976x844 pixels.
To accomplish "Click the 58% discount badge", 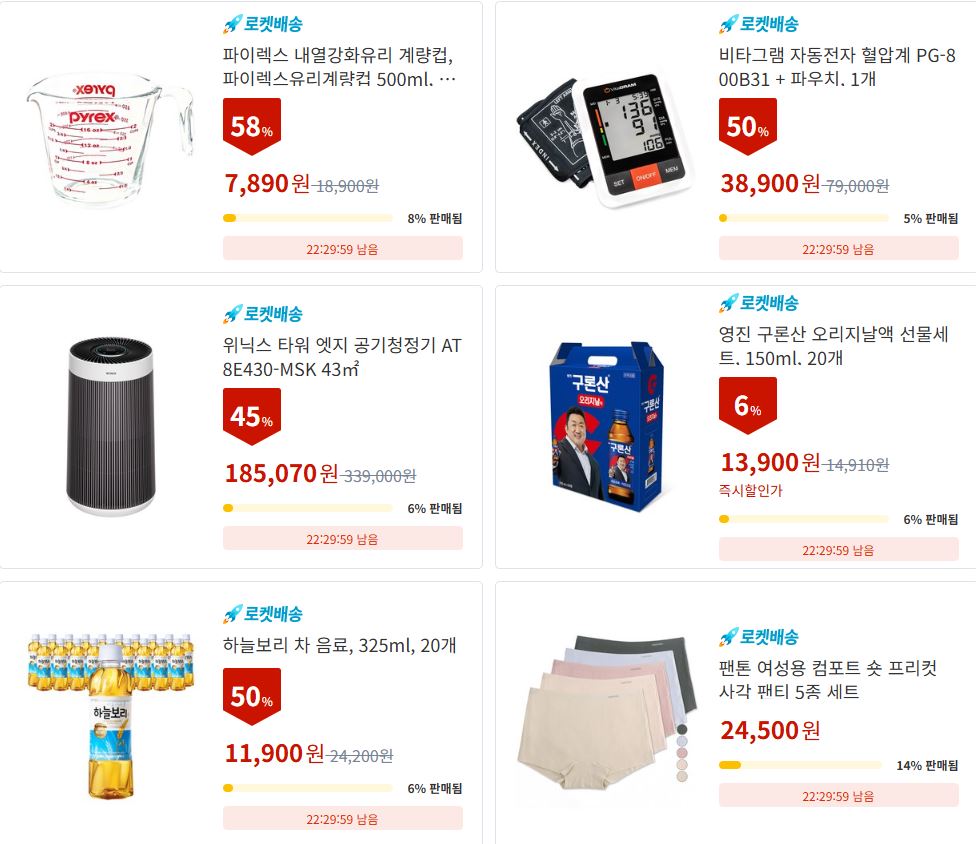I will point(251,126).
